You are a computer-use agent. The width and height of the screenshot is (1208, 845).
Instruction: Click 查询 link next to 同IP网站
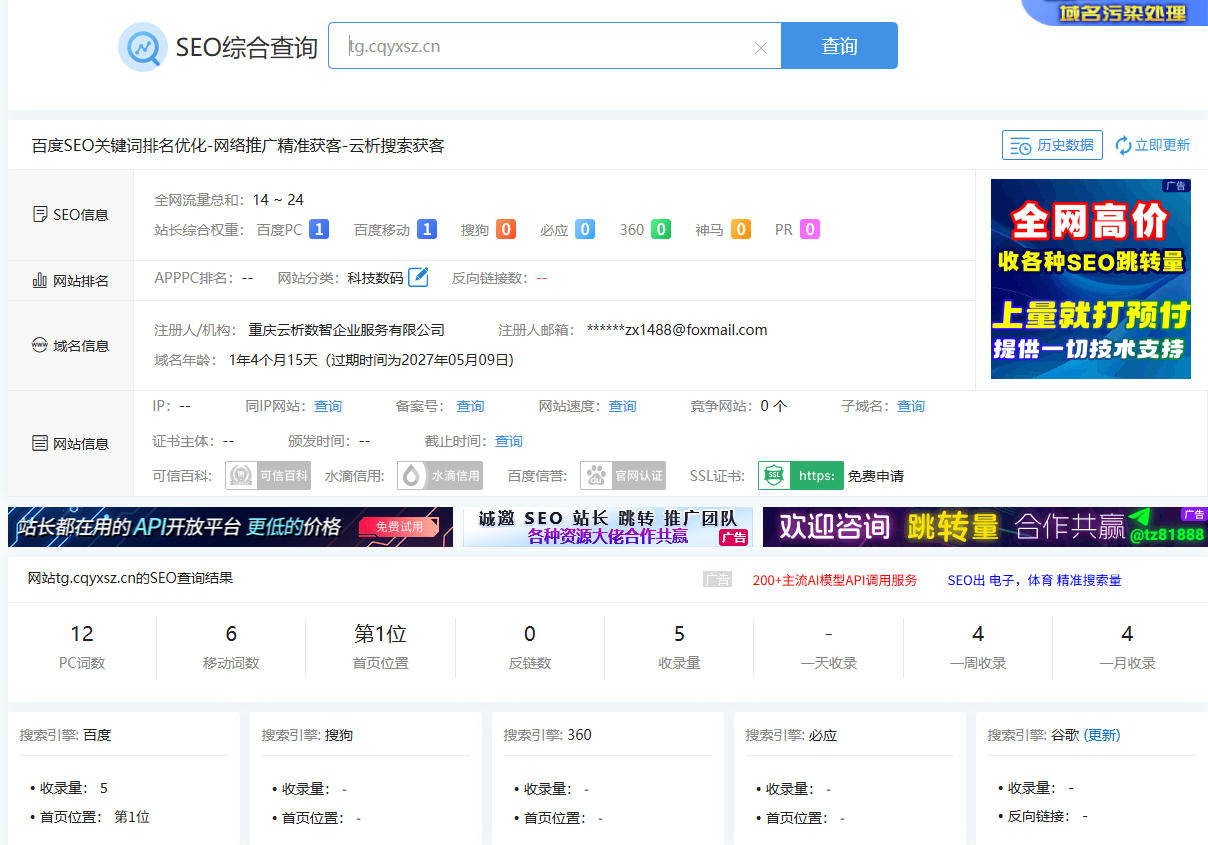click(328, 406)
